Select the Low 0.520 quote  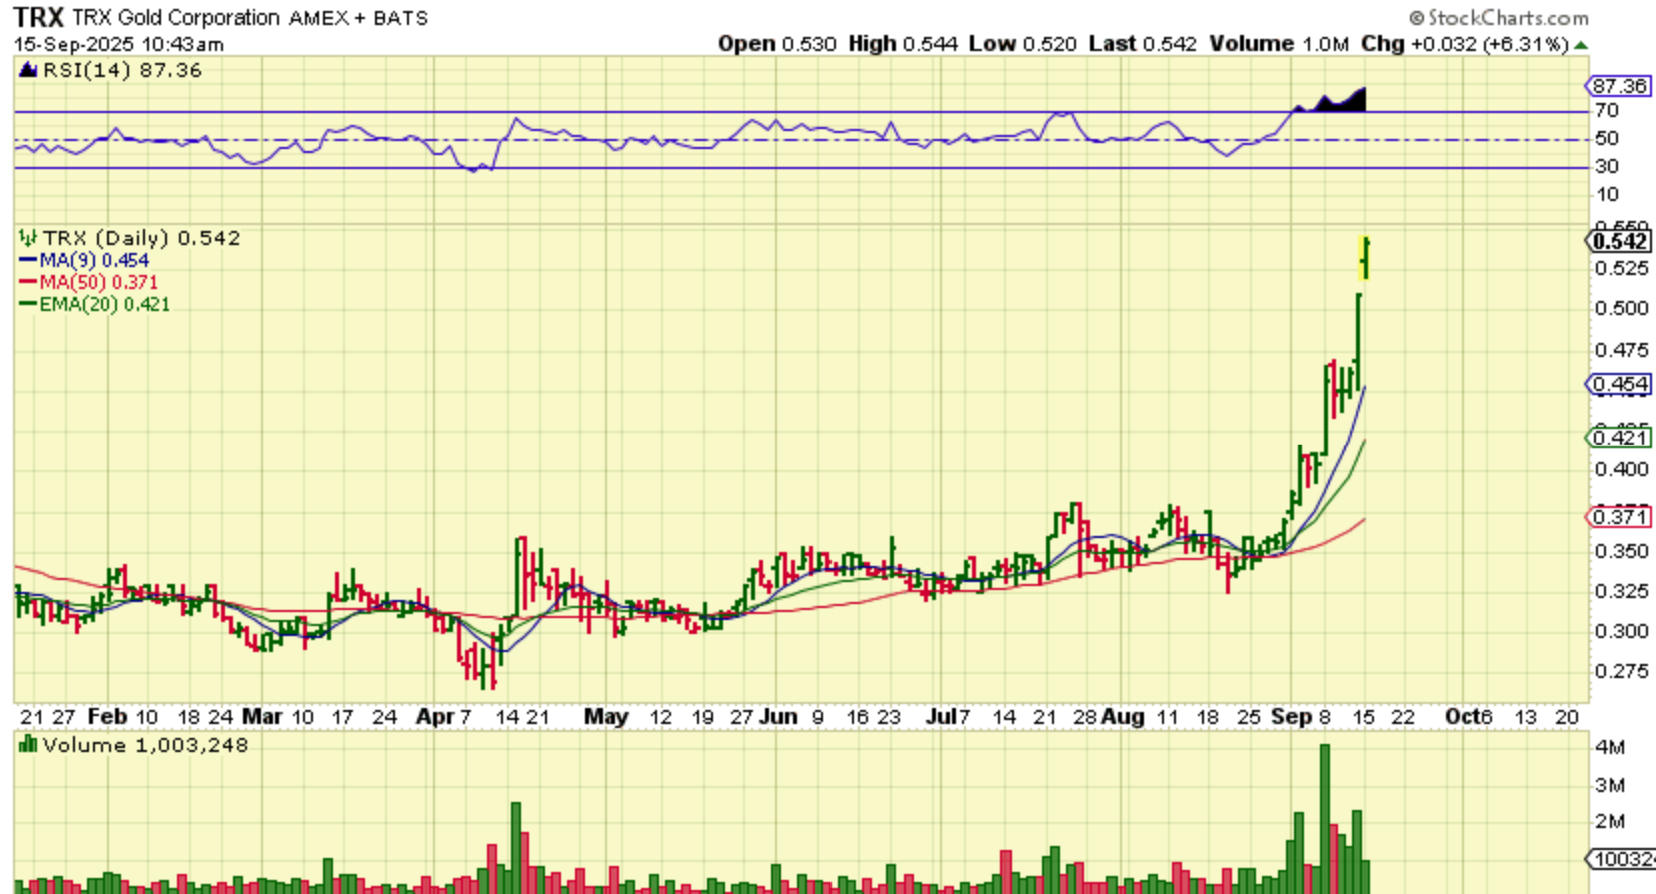tap(1023, 44)
